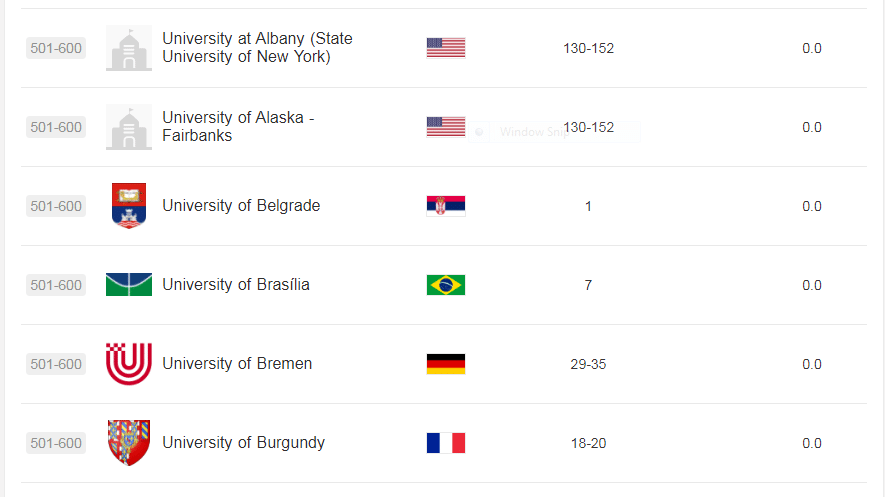This screenshot has height=497, width=885.
Task: Click the University of Brasília logo
Action: pyautogui.click(x=129, y=285)
